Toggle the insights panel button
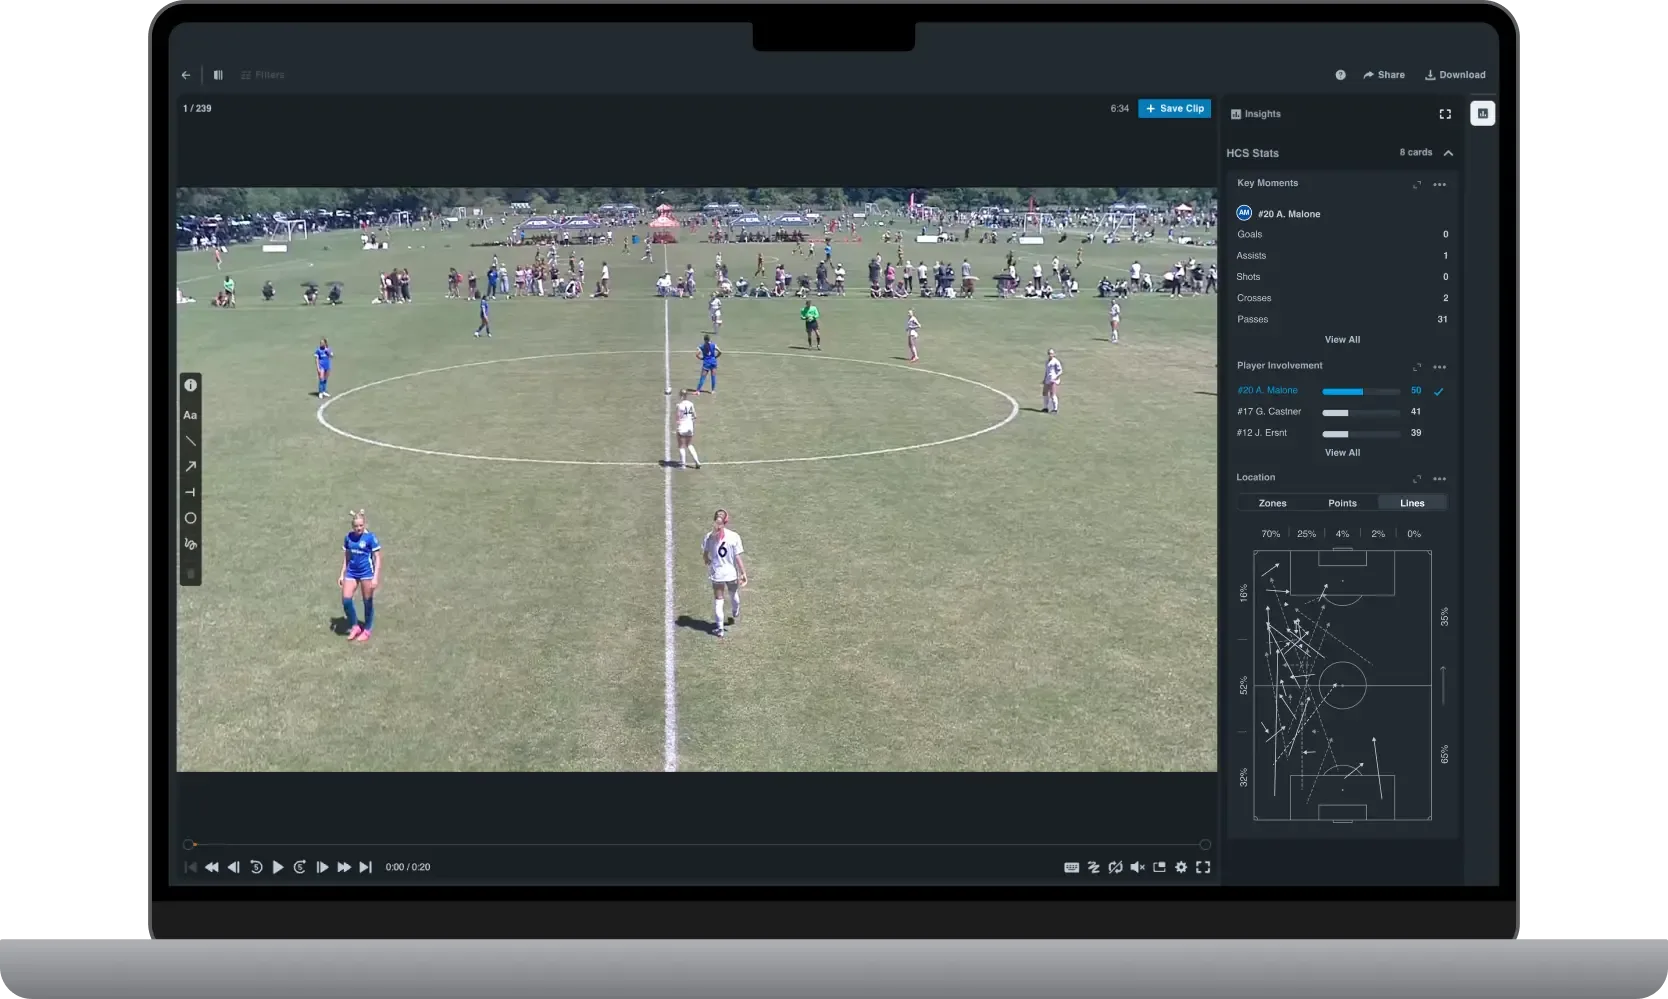The image size is (1668, 999). pyautogui.click(x=1482, y=114)
